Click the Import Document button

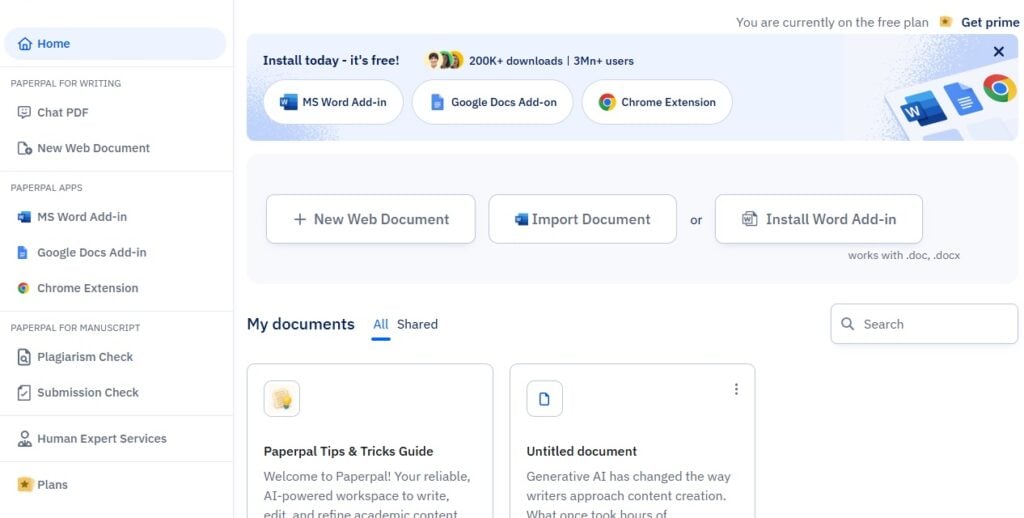583,219
